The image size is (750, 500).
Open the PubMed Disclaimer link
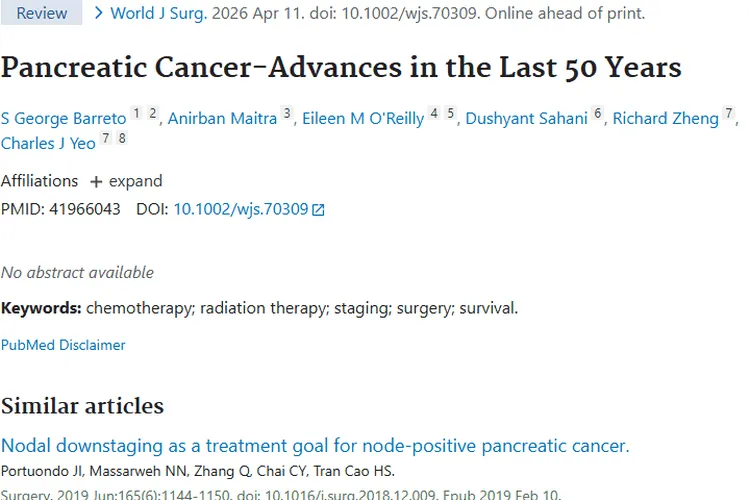coord(63,345)
